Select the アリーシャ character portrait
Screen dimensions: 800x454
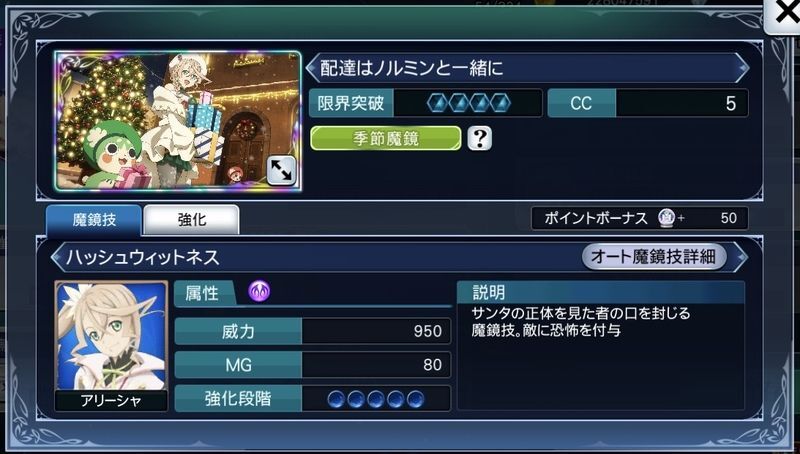coord(111,345)
